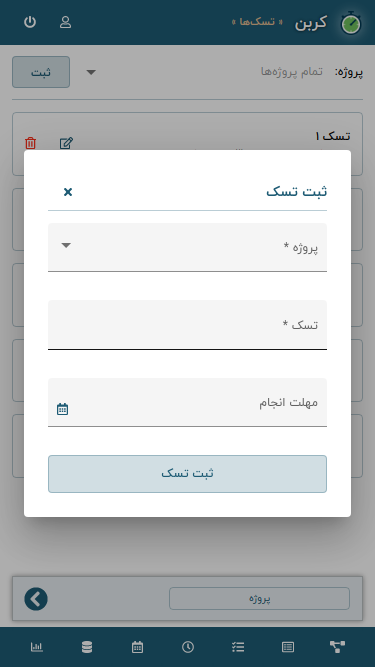This screenshot has width=375, height=667.
Task: Open the project hierarchy icon in bottom bar
Action: tap(338, 647)
